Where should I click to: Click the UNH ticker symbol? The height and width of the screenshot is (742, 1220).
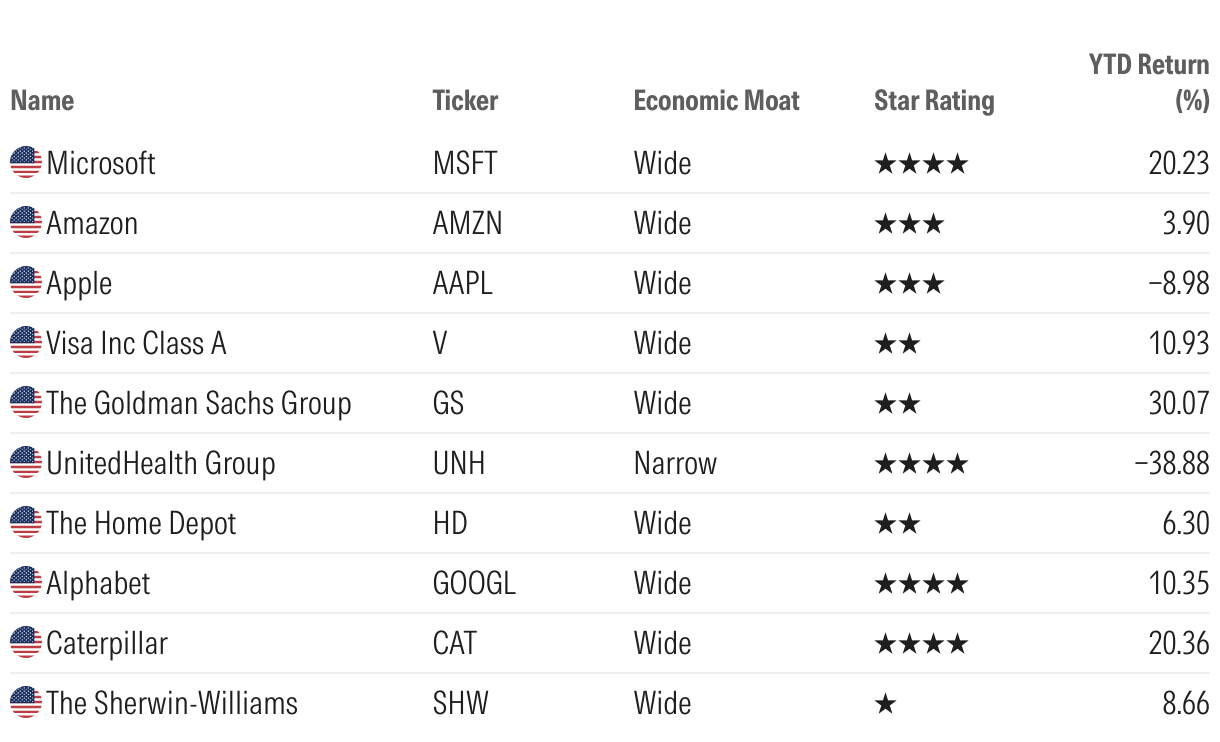pyautogui.click(x=460, y=462)
